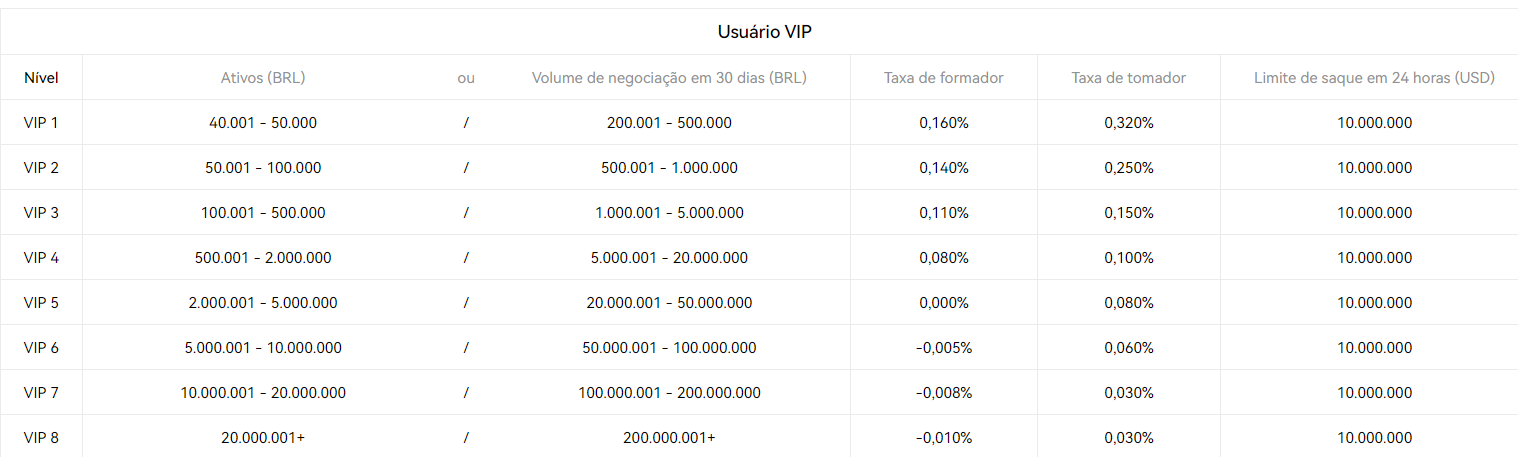Click the Taxa de formador header
This screenshot has height=457, width=1518.
(944, 77)
